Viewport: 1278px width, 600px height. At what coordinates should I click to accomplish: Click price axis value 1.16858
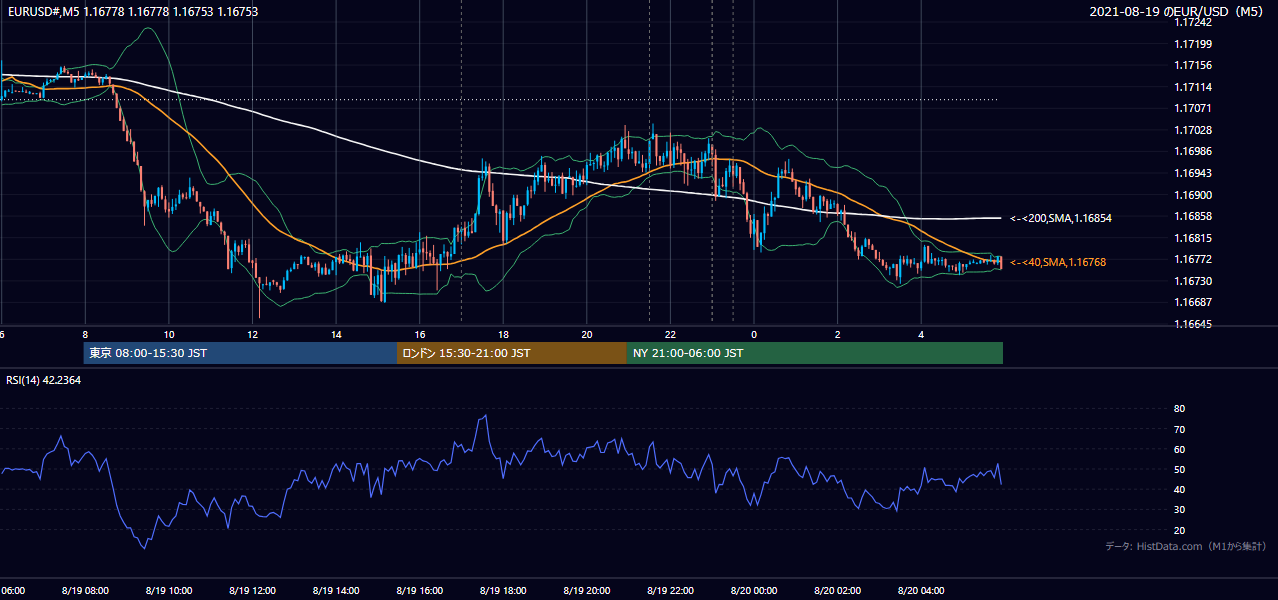1192,216
